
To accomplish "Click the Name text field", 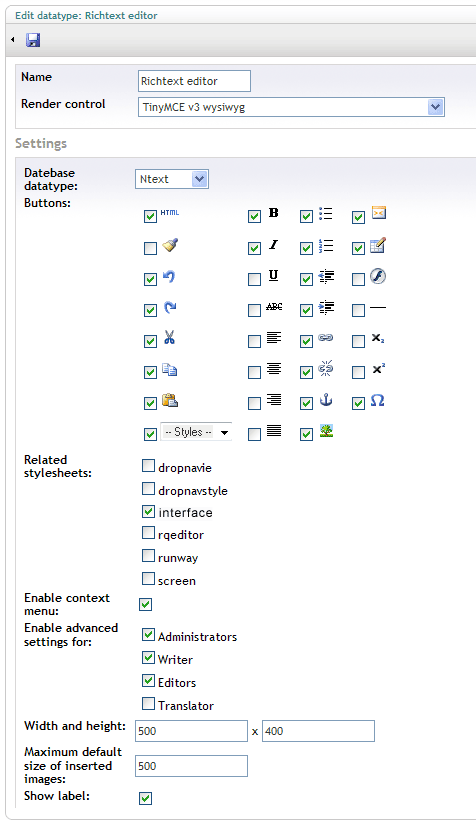I will tap(194, 81).
